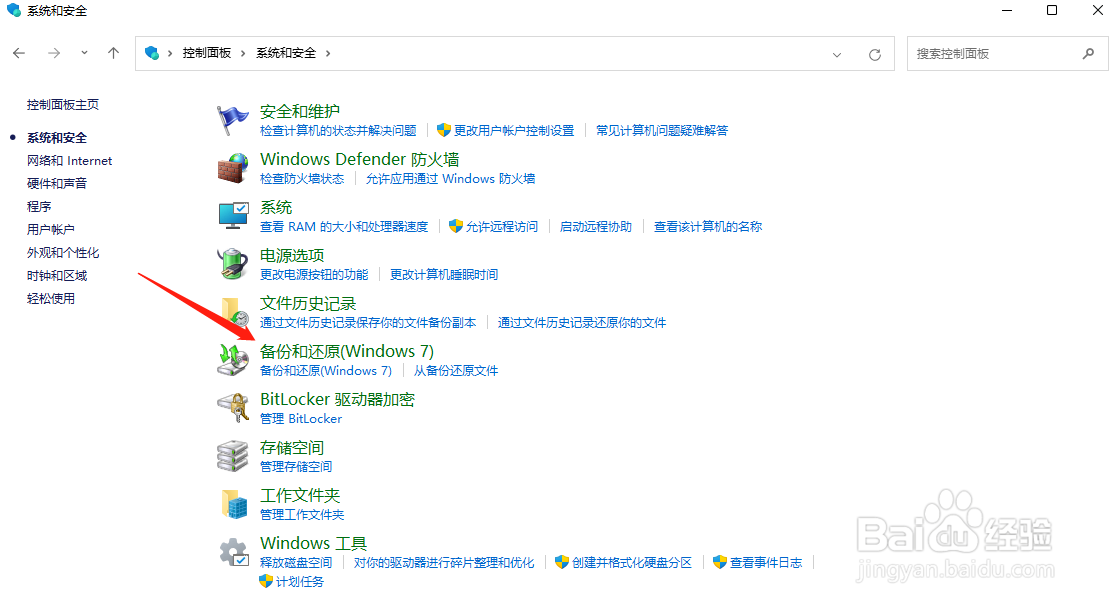
Task: Open 更改用户帐户控制设置
Action: pos(514,131)
